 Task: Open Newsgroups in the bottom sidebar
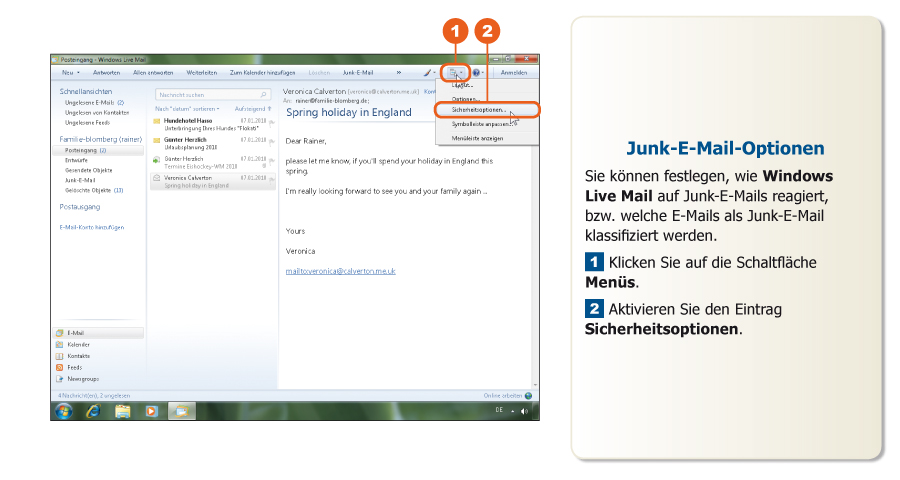[x=82, y=380]
